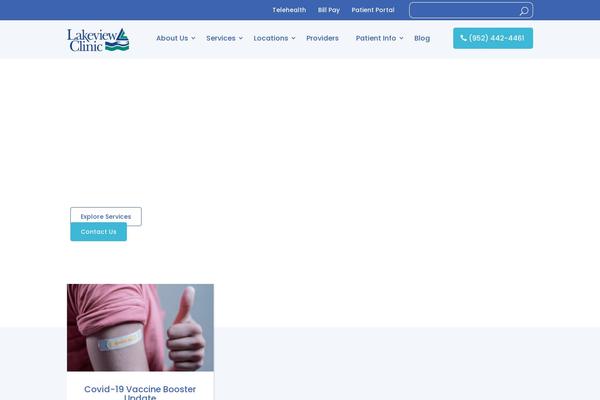Image resolution: width=600 pixels, height=400 pixels.
Task: Click the search magnifier icon
Action: point(524,11)
